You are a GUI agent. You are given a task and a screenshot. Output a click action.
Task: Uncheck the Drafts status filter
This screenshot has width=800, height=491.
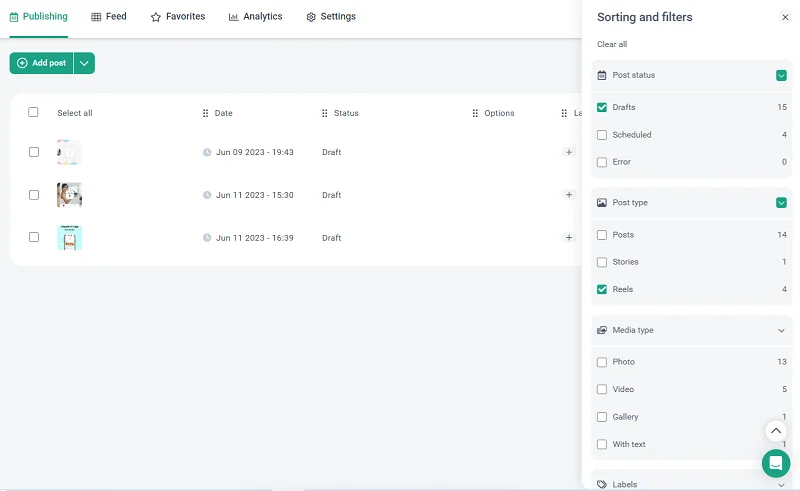602,107
